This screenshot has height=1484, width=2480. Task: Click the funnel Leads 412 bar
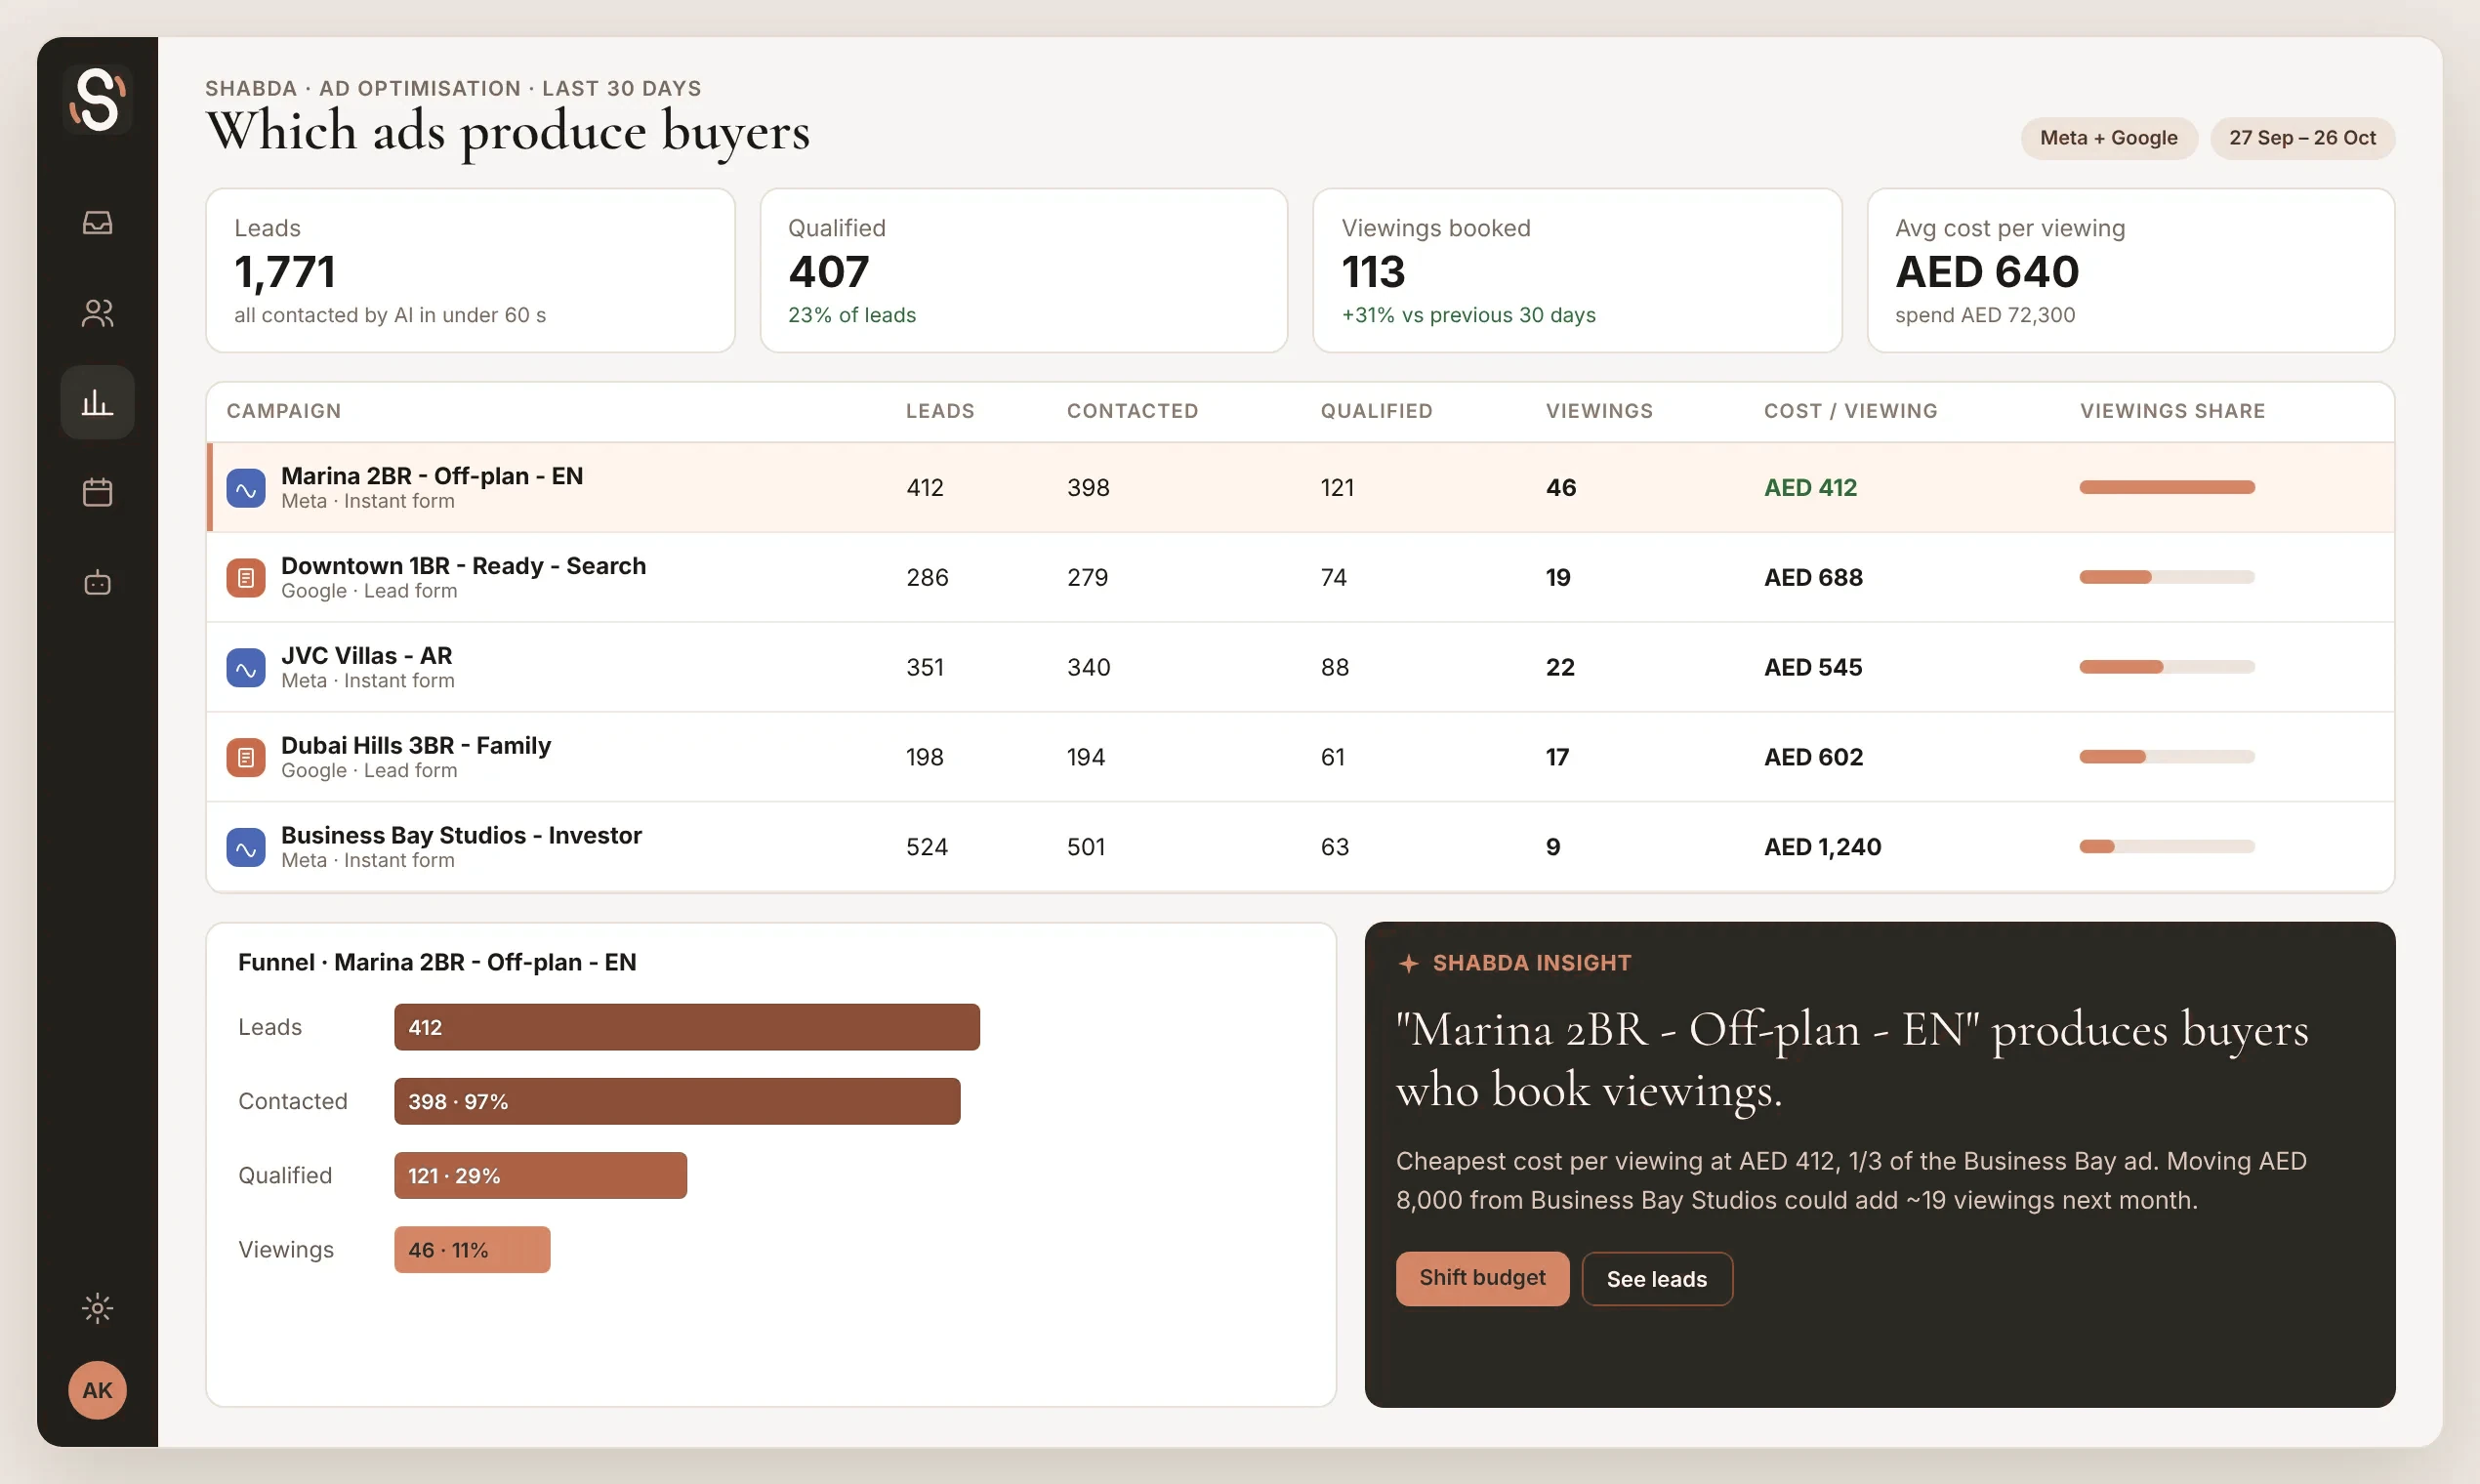[x=687, y=1027]
